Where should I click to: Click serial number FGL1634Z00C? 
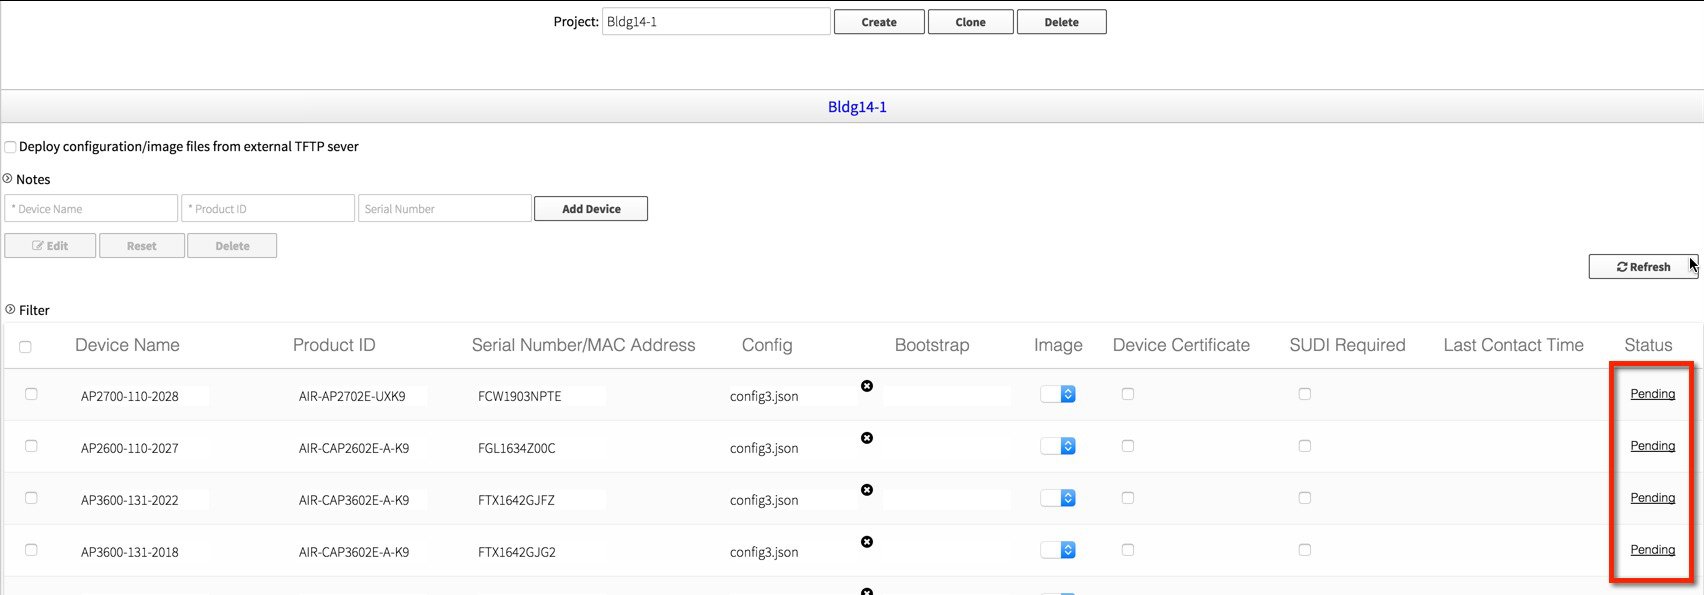(x=517, y=449)
